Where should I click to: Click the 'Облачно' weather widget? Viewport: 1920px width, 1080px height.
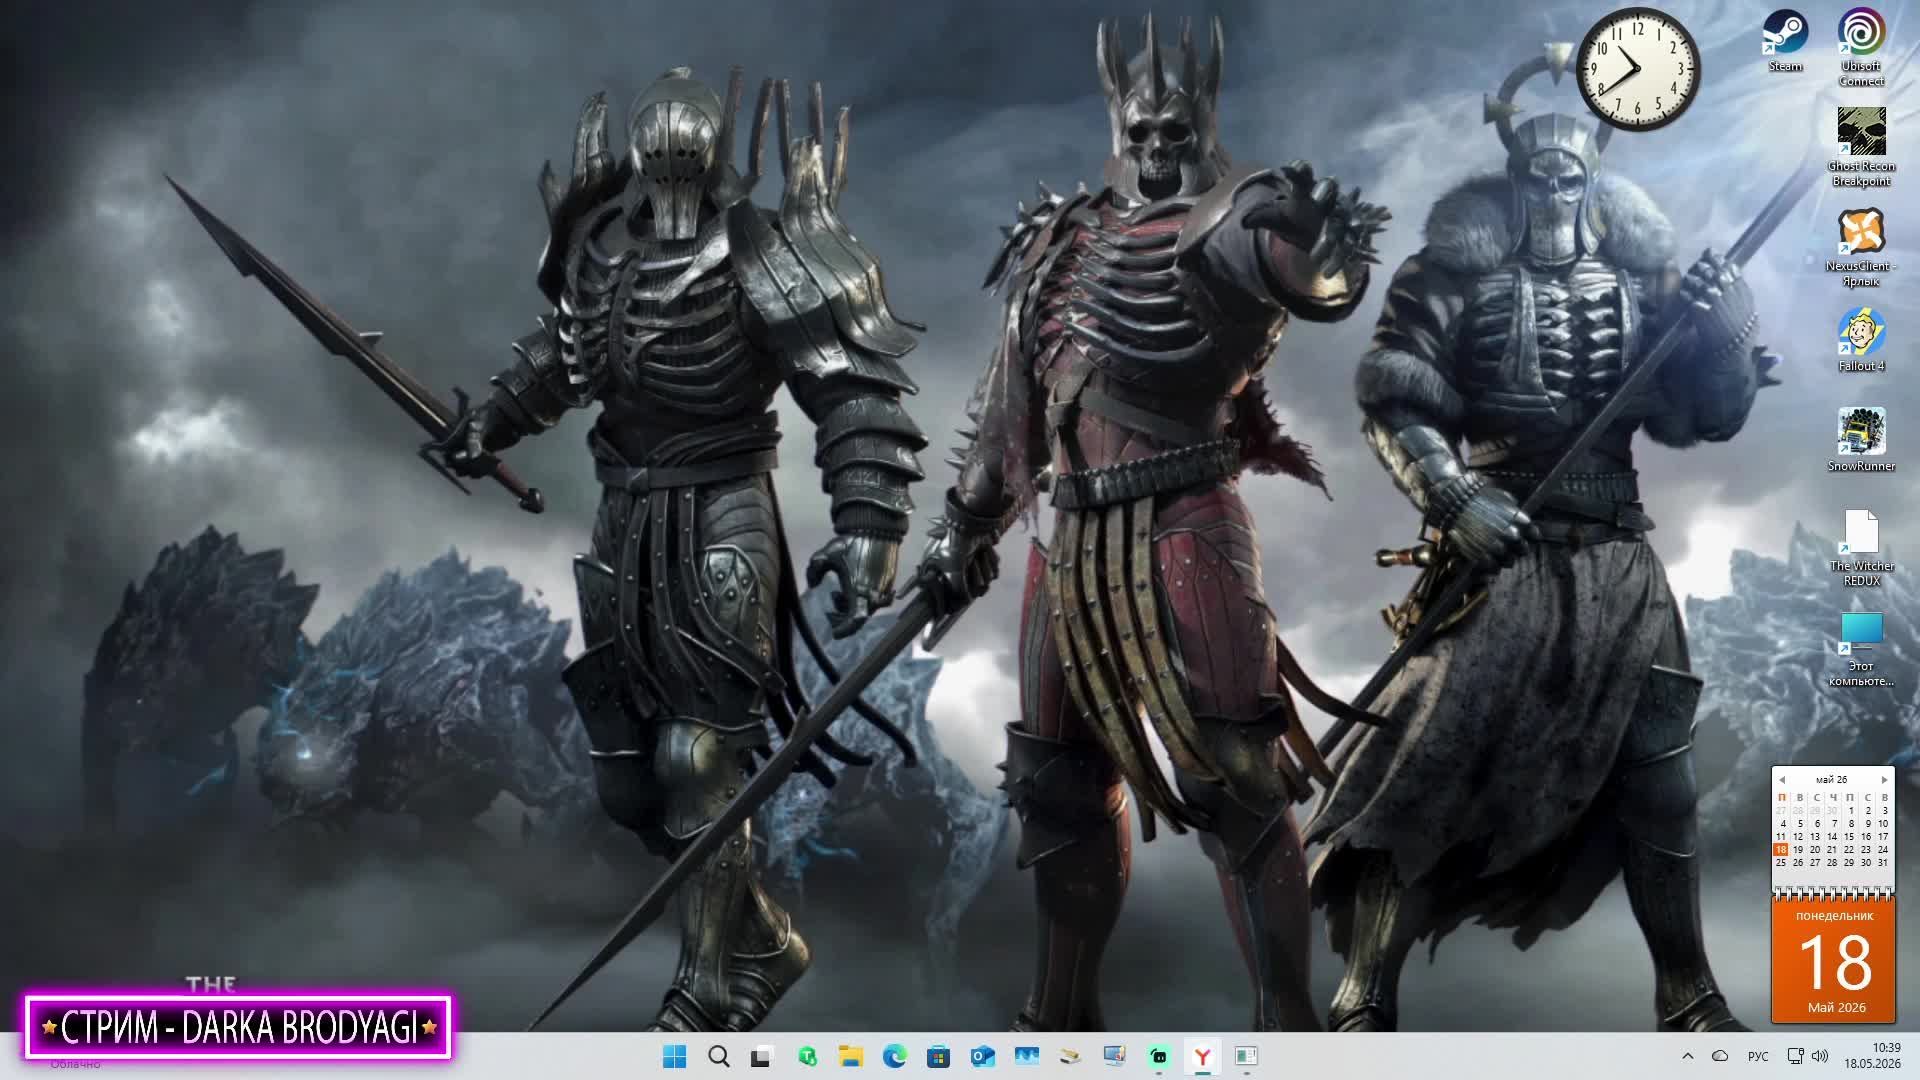point(75,1064)
